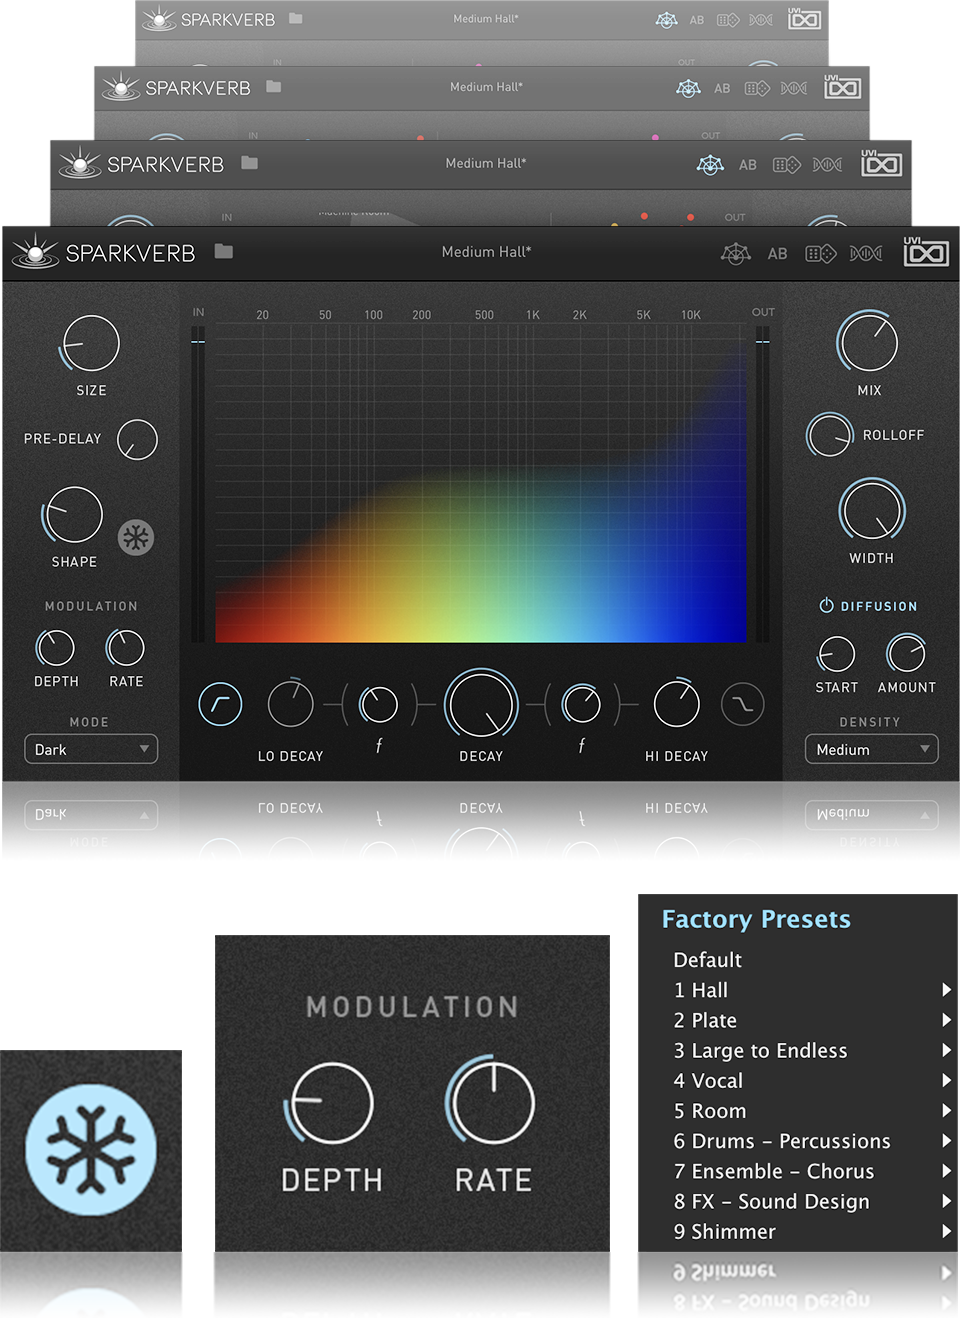Screen dimensions: 960x1318
Task: Toggle the freeze snowflake button beside the SHAPE knob
Action: pyautogui.click(x=136, y=538)
